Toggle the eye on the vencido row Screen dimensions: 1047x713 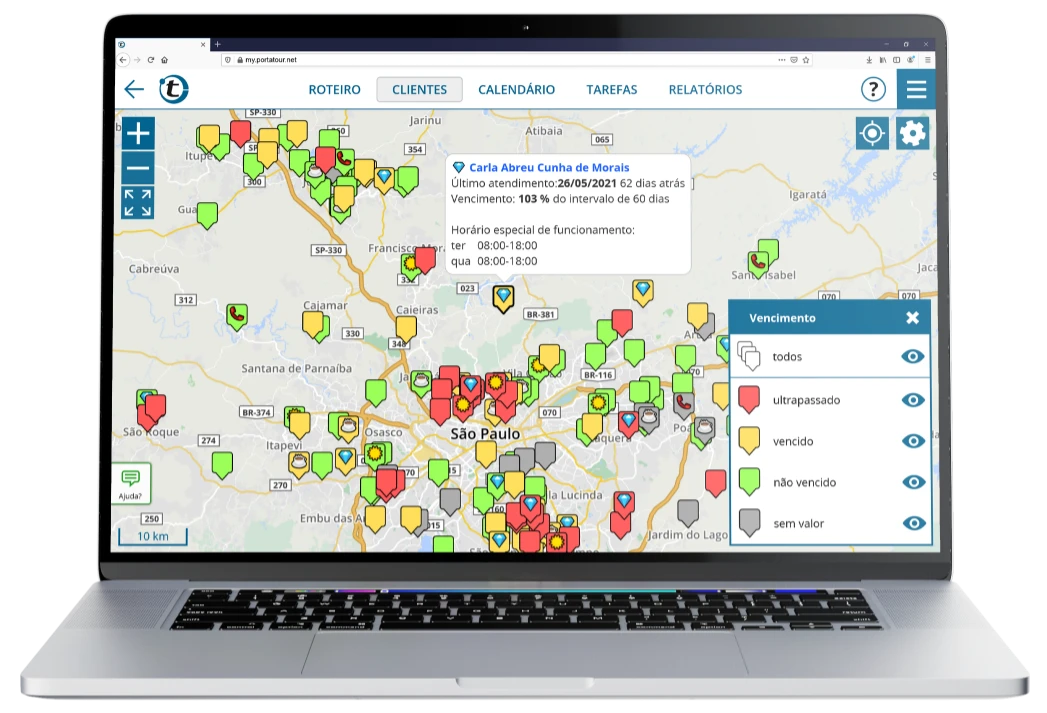913,441
